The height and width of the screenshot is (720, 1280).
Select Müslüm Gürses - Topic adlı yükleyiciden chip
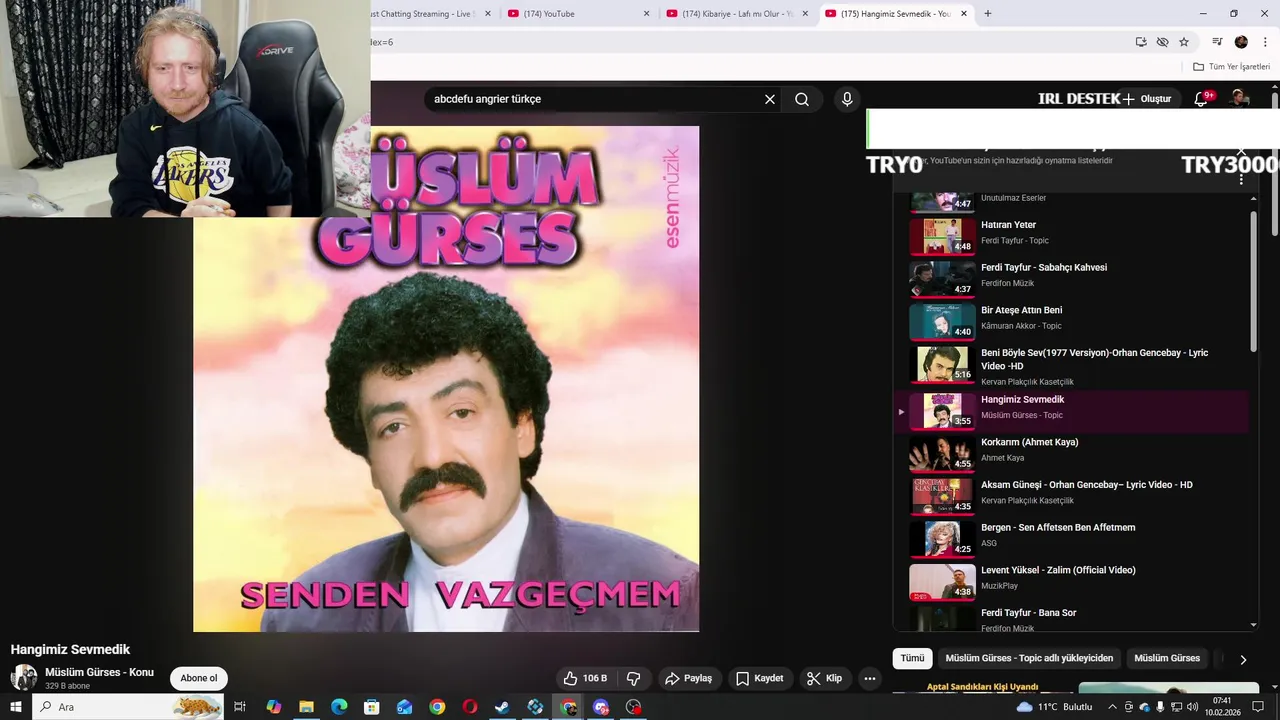point(1029,658)
